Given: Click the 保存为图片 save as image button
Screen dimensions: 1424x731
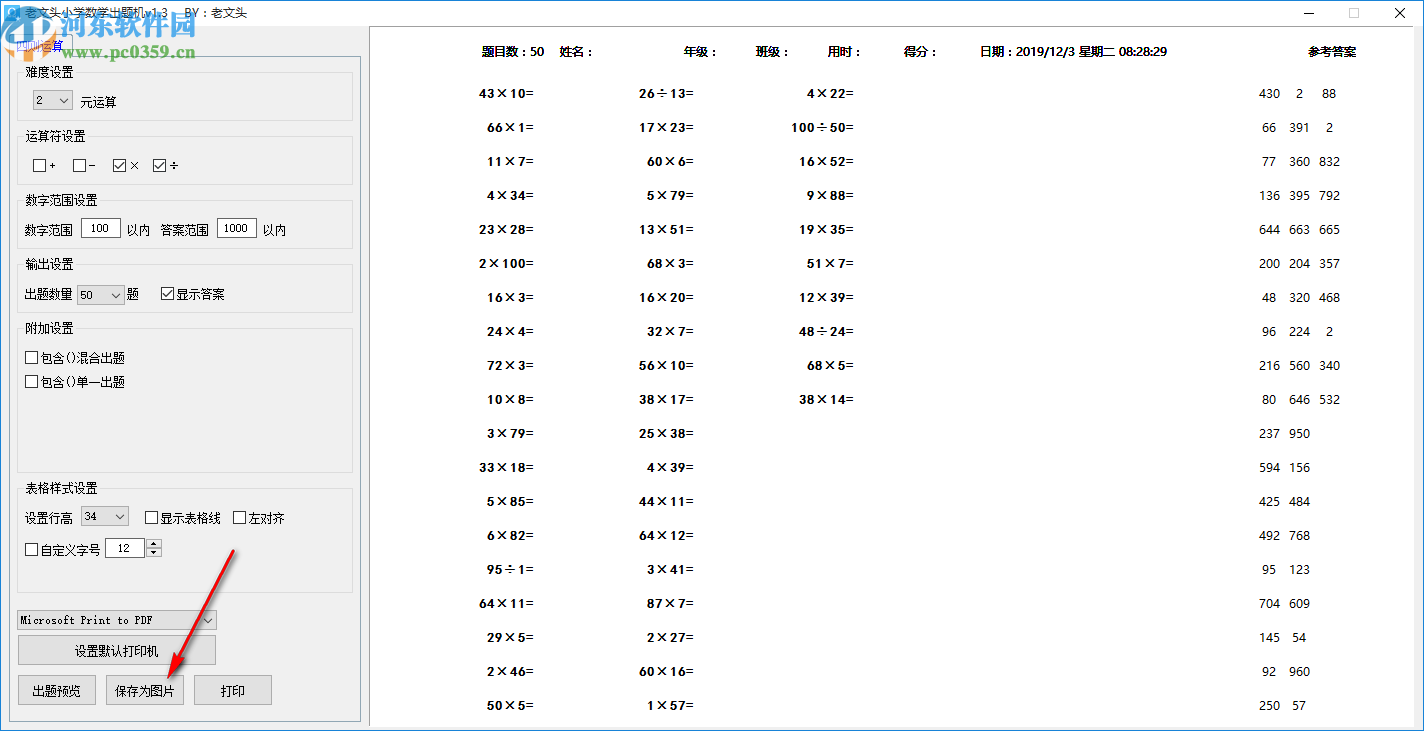Looking at the screenshot, I should pyautogui.click(x=144, y=689).
